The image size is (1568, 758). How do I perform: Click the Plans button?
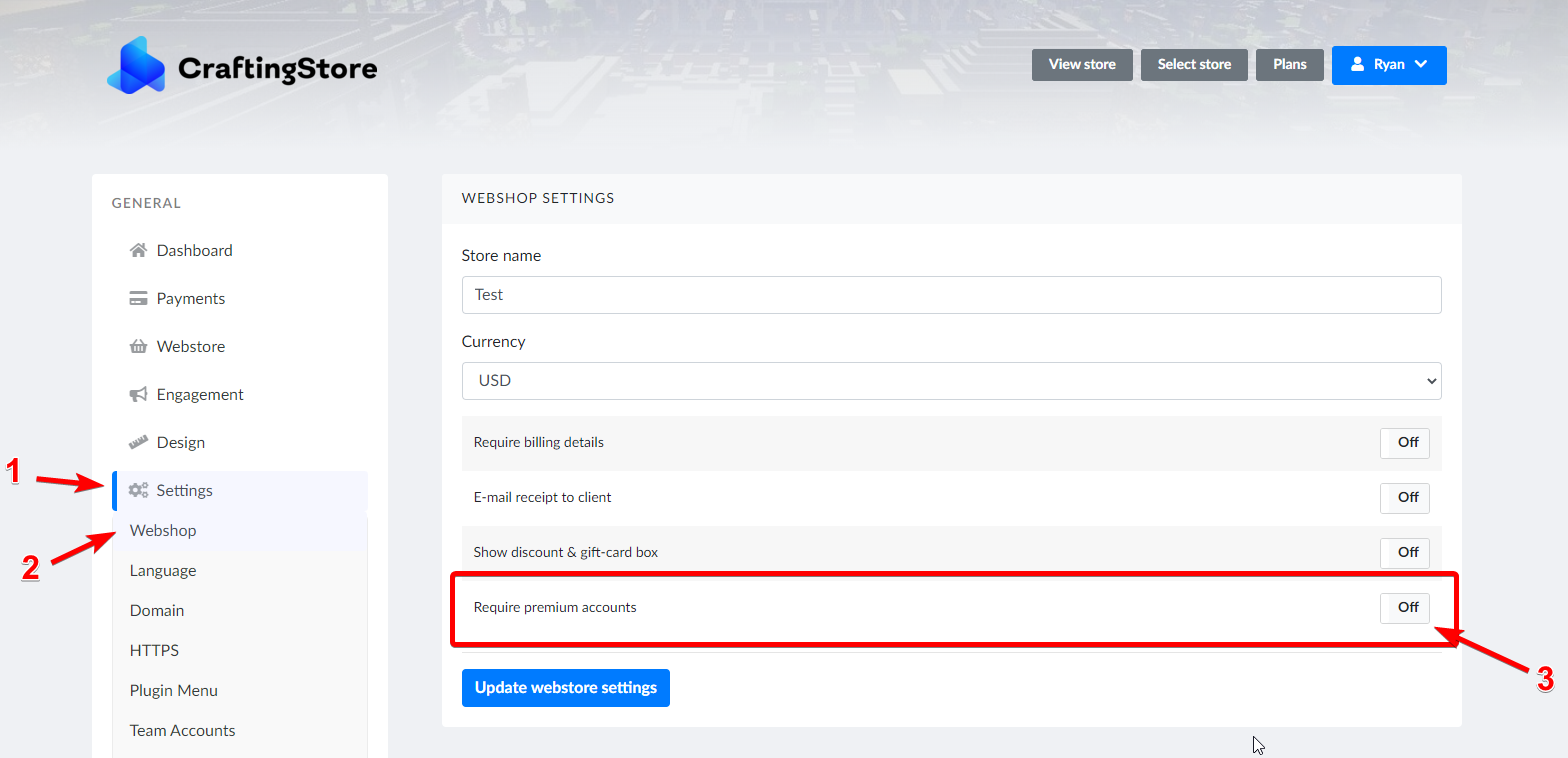[x=1290, y=64]
